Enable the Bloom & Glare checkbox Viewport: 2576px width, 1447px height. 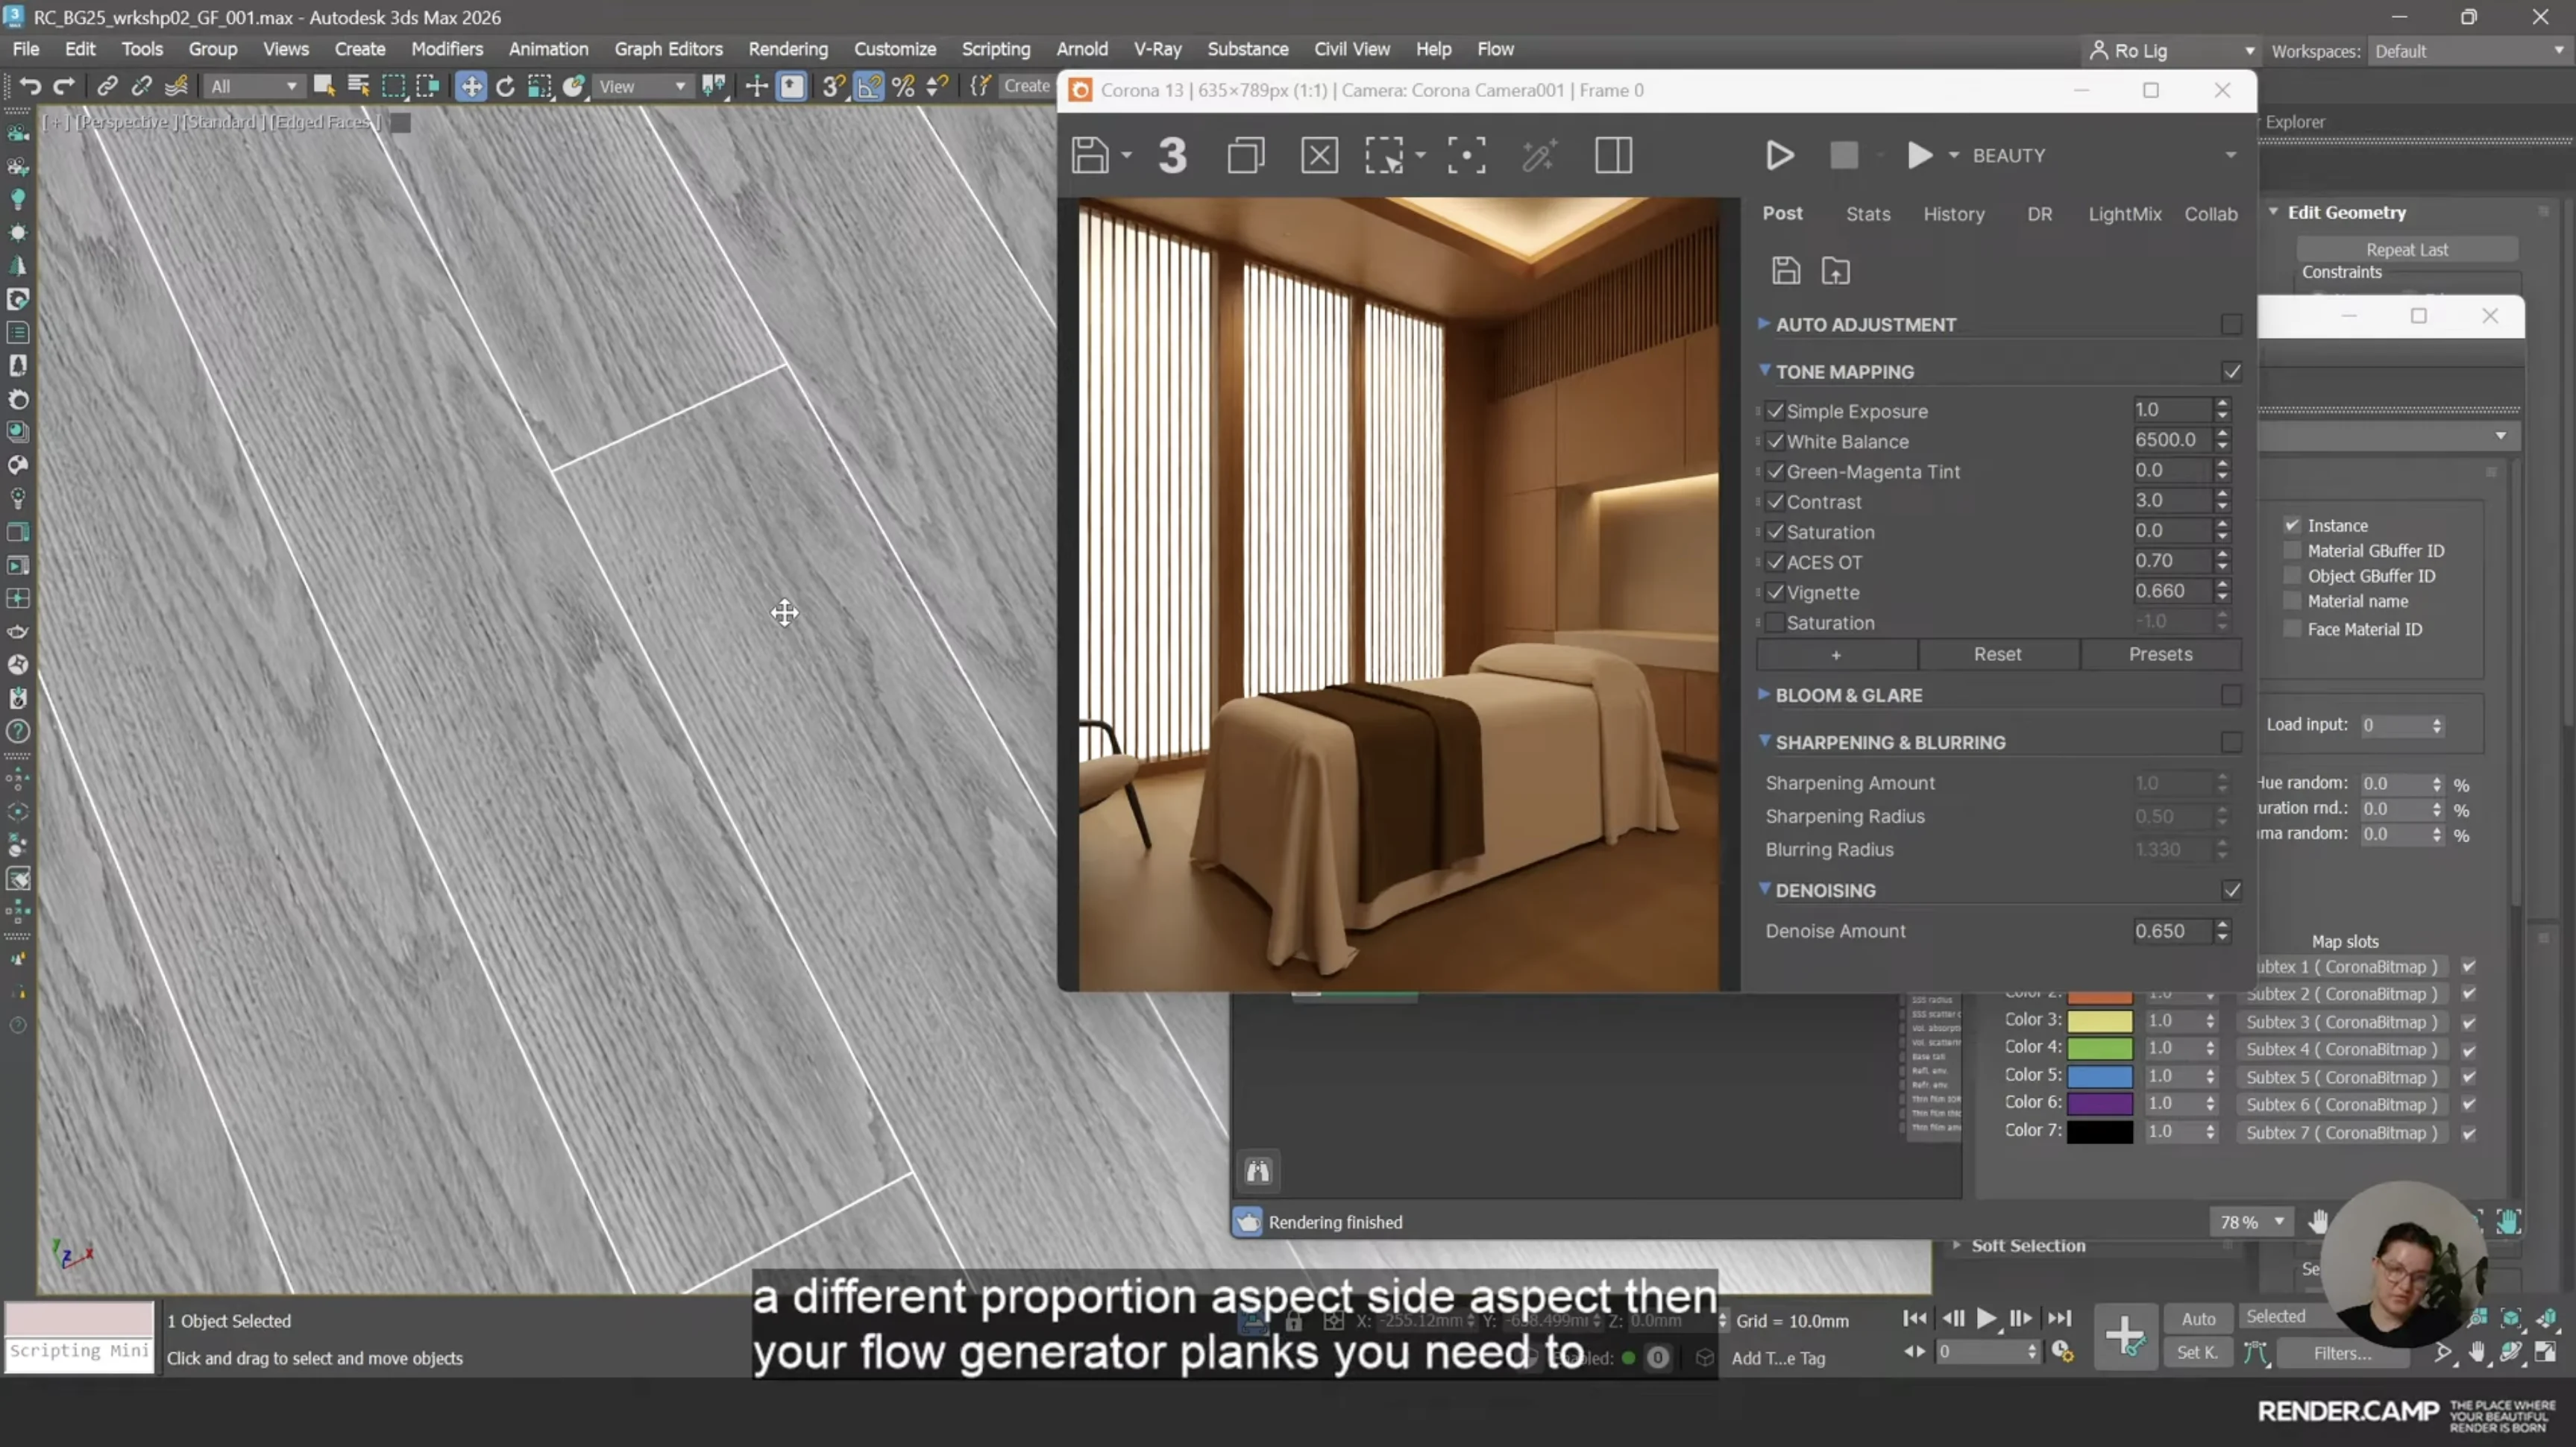tap(2231, 695)
